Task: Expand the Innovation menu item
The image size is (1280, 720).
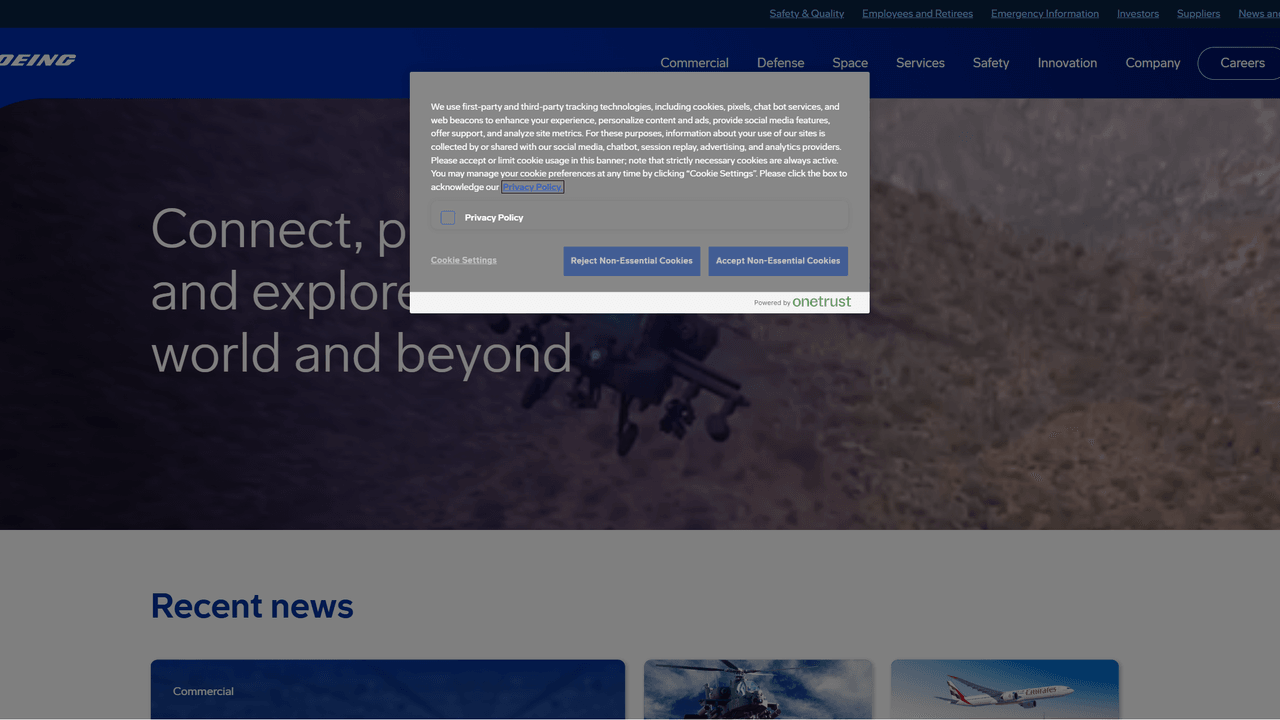Action: pyautogui.click(x=1067, y=63)
